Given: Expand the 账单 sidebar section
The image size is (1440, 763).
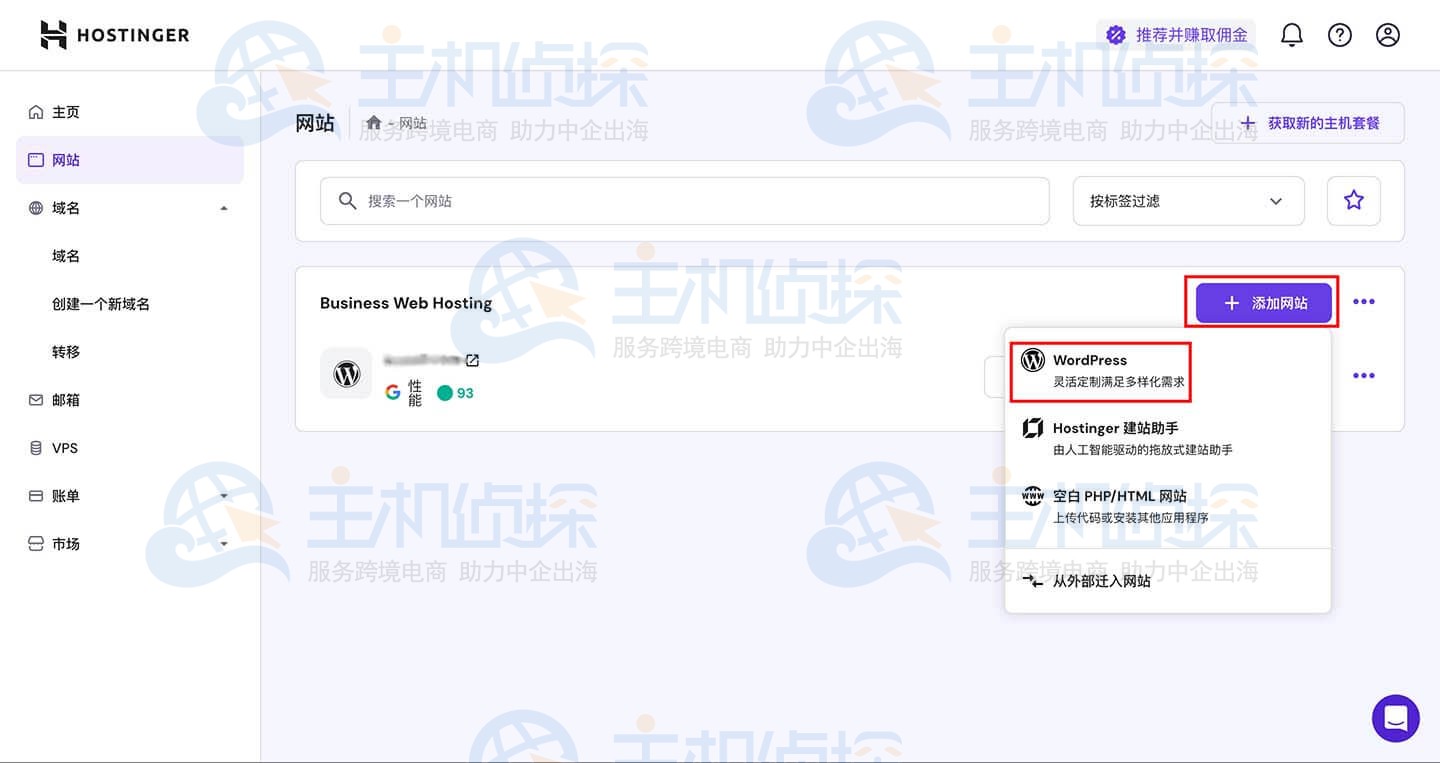Looking at the screenshot, I should [x=224, y=496].
